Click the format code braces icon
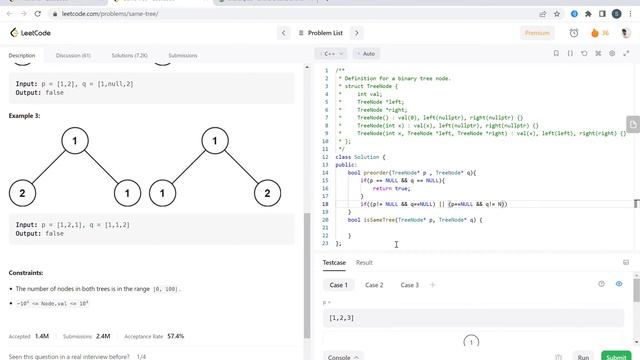 click(570, 53)
